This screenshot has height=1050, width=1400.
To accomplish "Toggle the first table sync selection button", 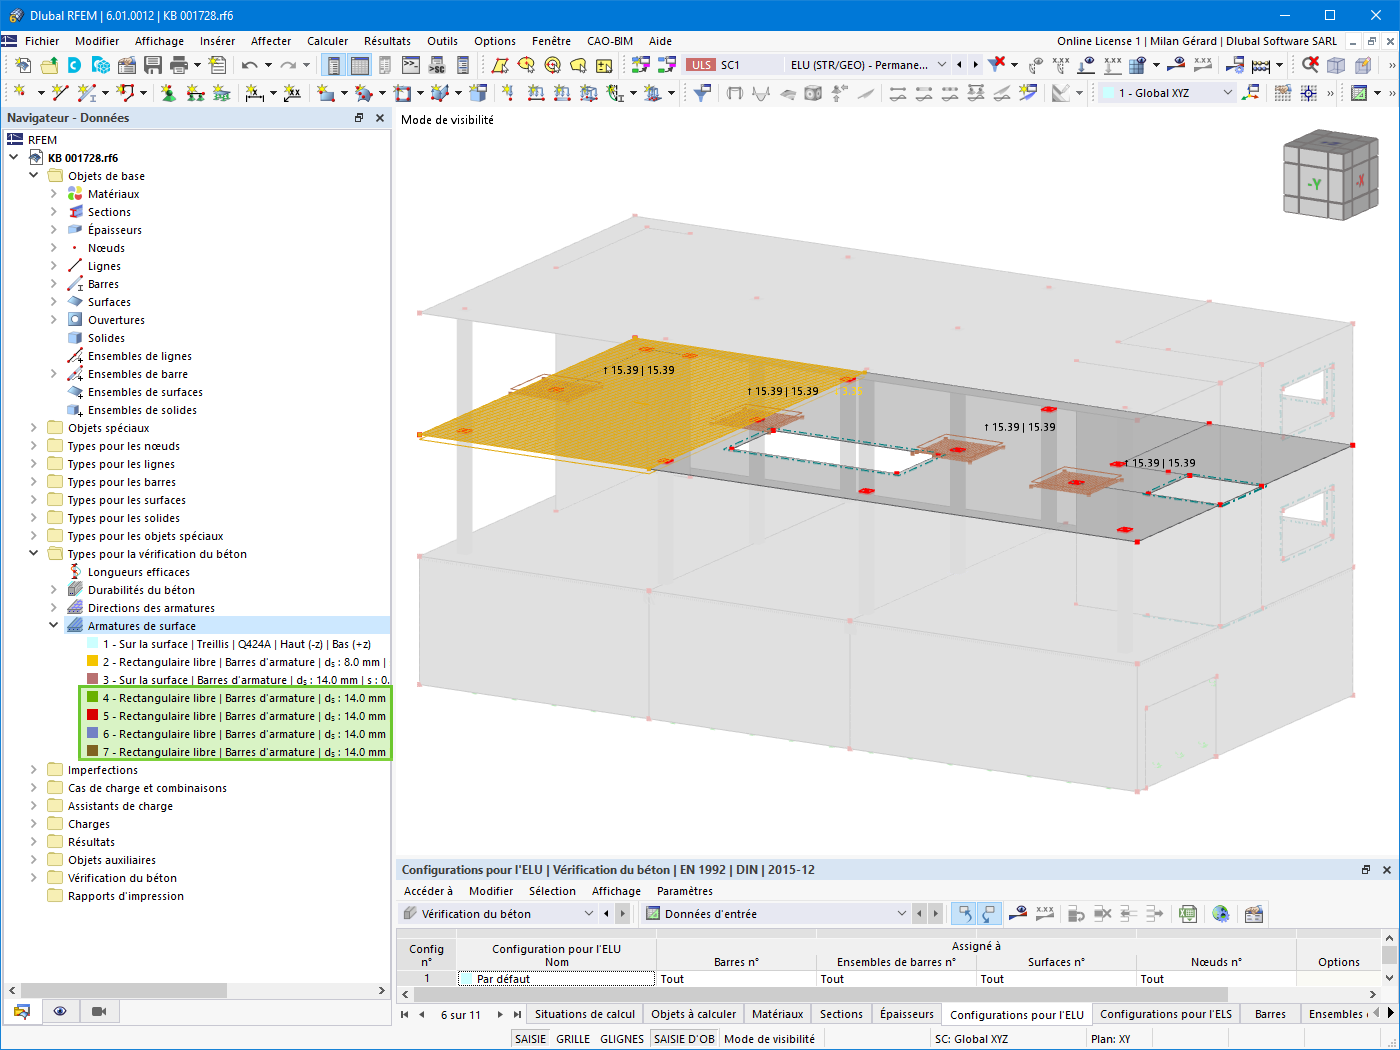I will pyautogui.click(x=963, y=913).
